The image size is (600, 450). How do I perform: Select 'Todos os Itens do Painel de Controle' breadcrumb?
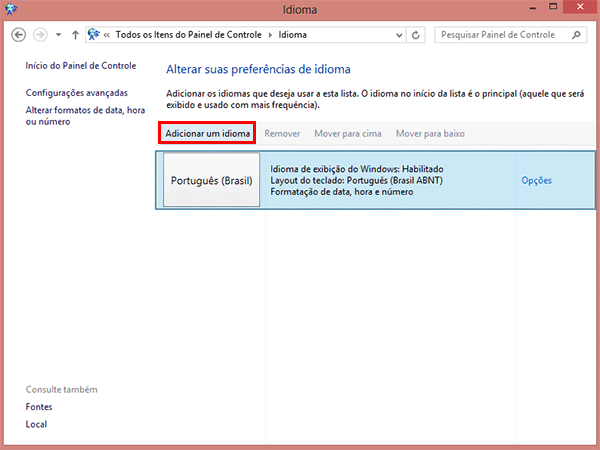tap(189, 35)
